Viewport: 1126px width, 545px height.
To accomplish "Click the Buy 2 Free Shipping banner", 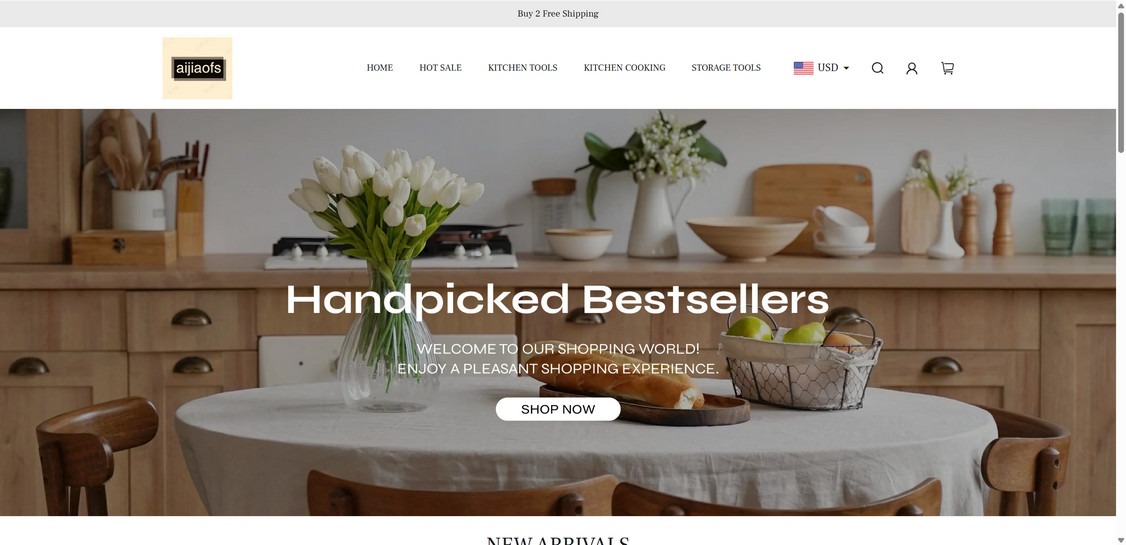I will click(x=558, y=14).
